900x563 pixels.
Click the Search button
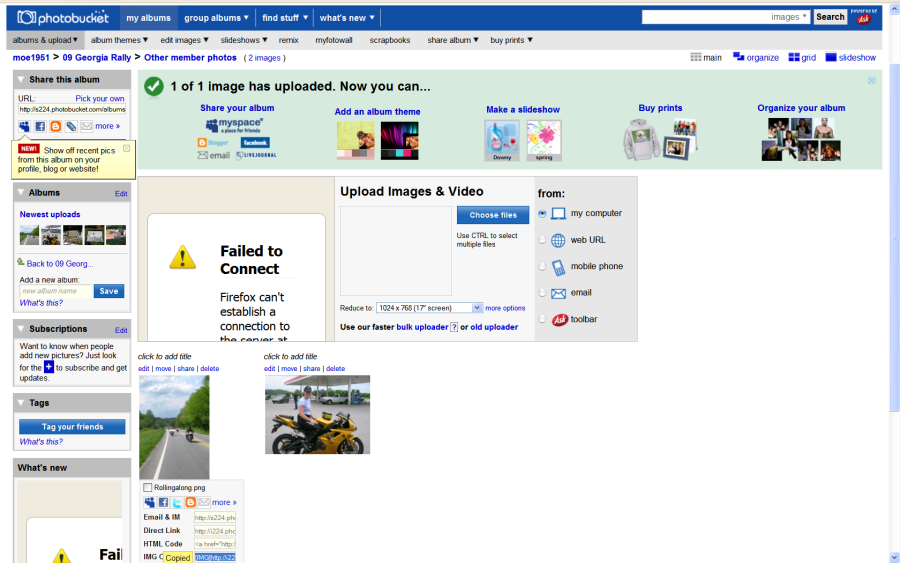[830, 17]
